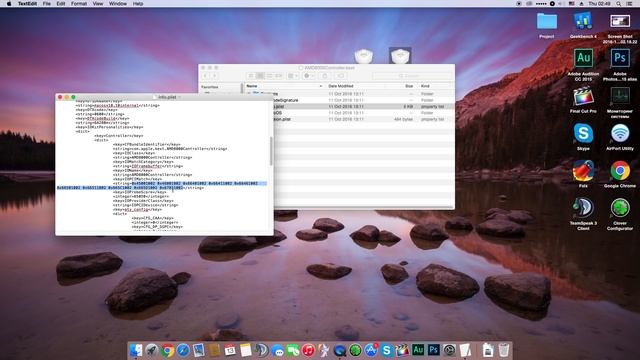Click Finder share button

(x=325, y=76)
